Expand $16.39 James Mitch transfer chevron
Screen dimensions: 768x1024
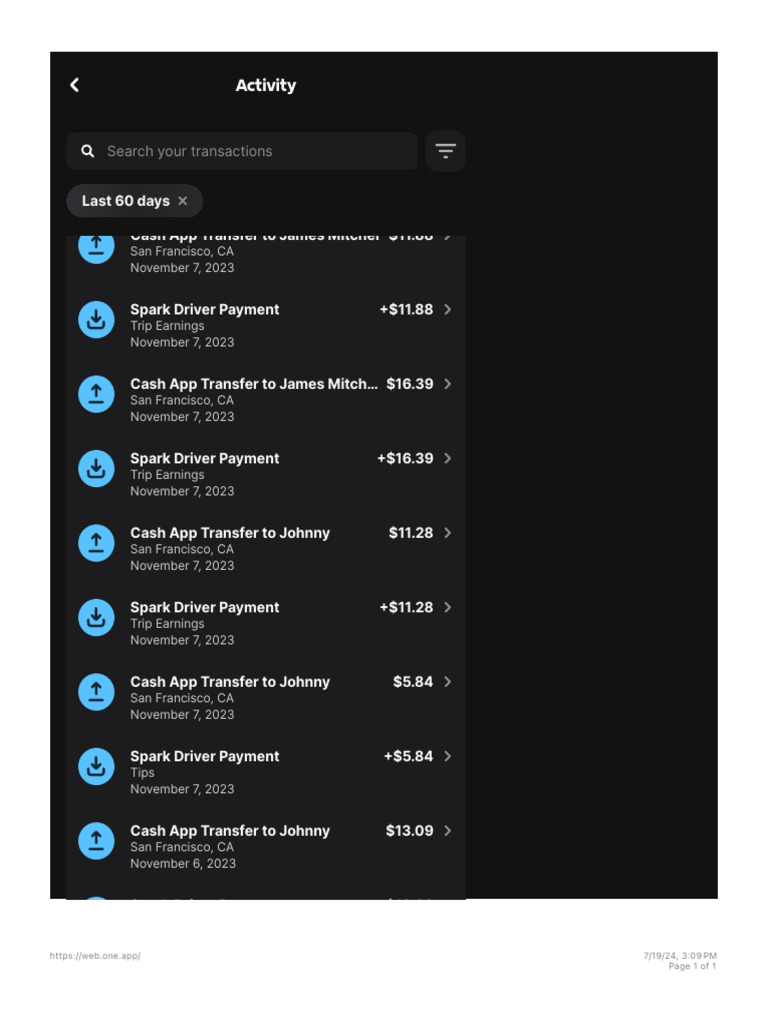point(448,384)
